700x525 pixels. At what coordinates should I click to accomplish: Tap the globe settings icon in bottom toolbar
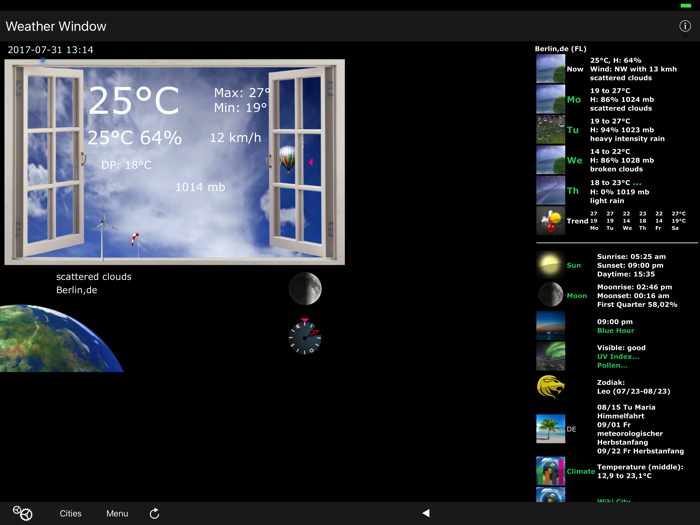coord(22,513)
